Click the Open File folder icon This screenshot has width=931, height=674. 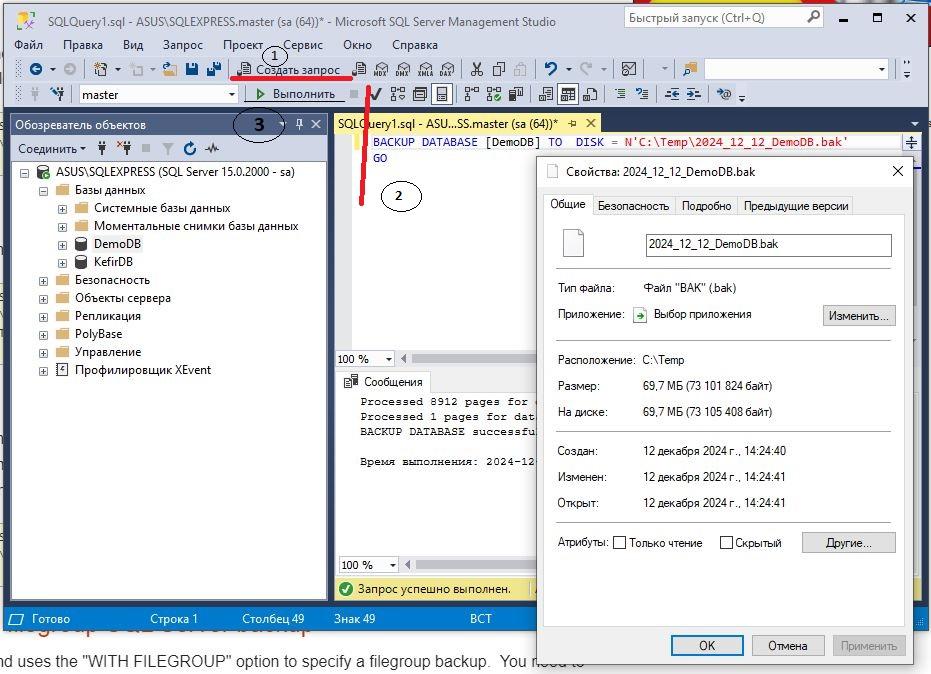pyautogui.click(x=170, y=69)
